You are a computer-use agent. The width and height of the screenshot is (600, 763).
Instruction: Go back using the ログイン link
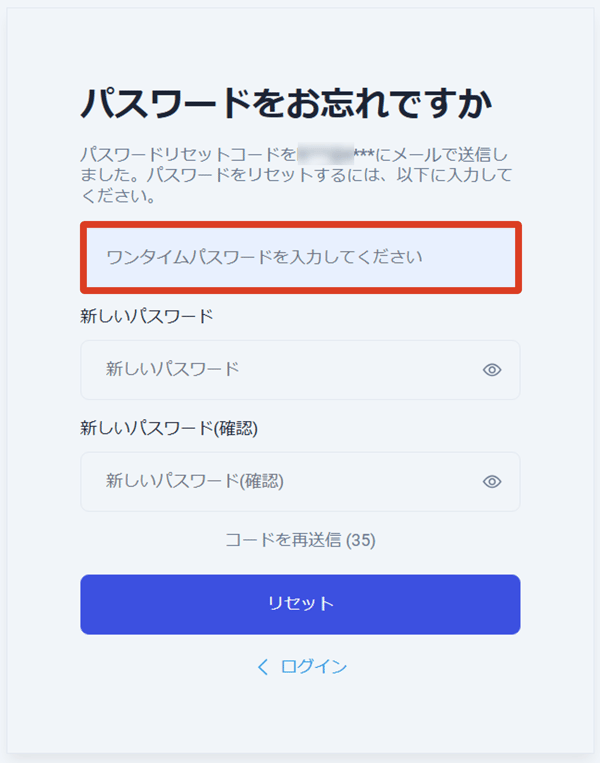314,667
